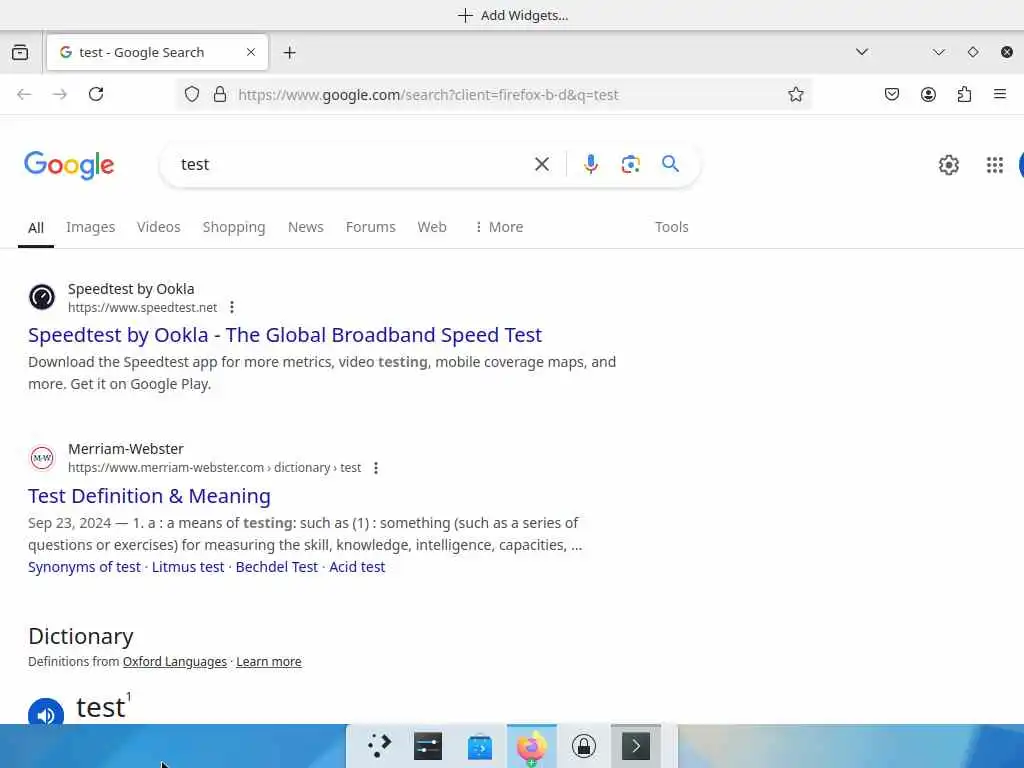
Task: Open System Settings taskbar icon
Action: coord(428,746)
